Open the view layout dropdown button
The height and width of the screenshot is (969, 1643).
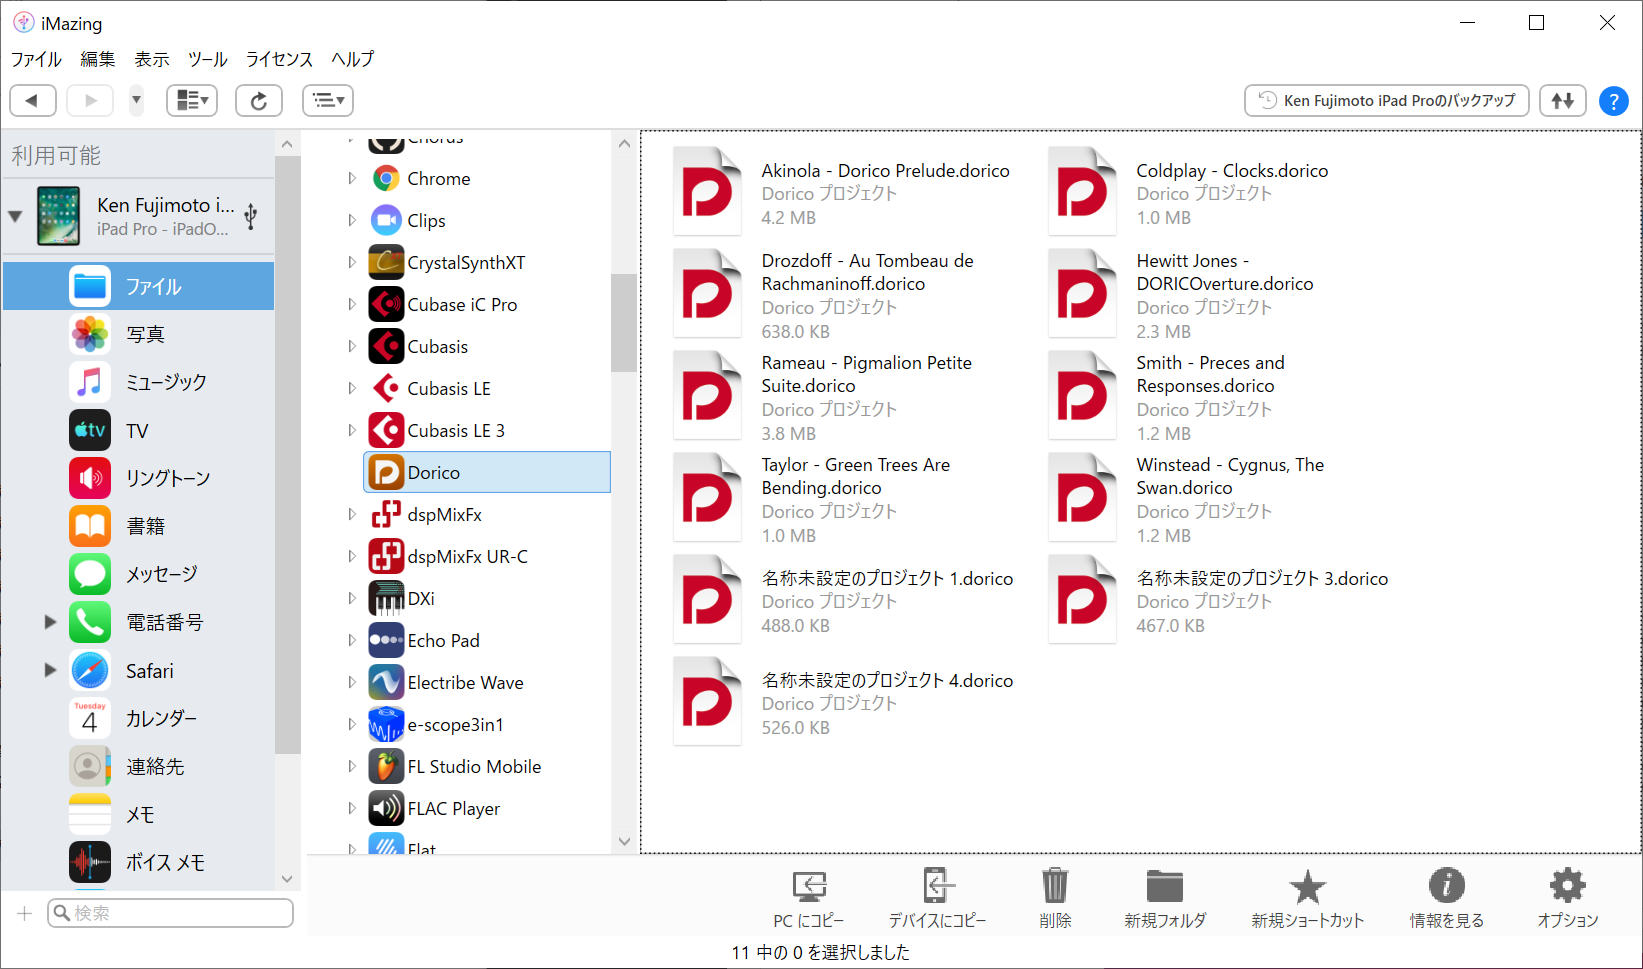pos(192,100)
